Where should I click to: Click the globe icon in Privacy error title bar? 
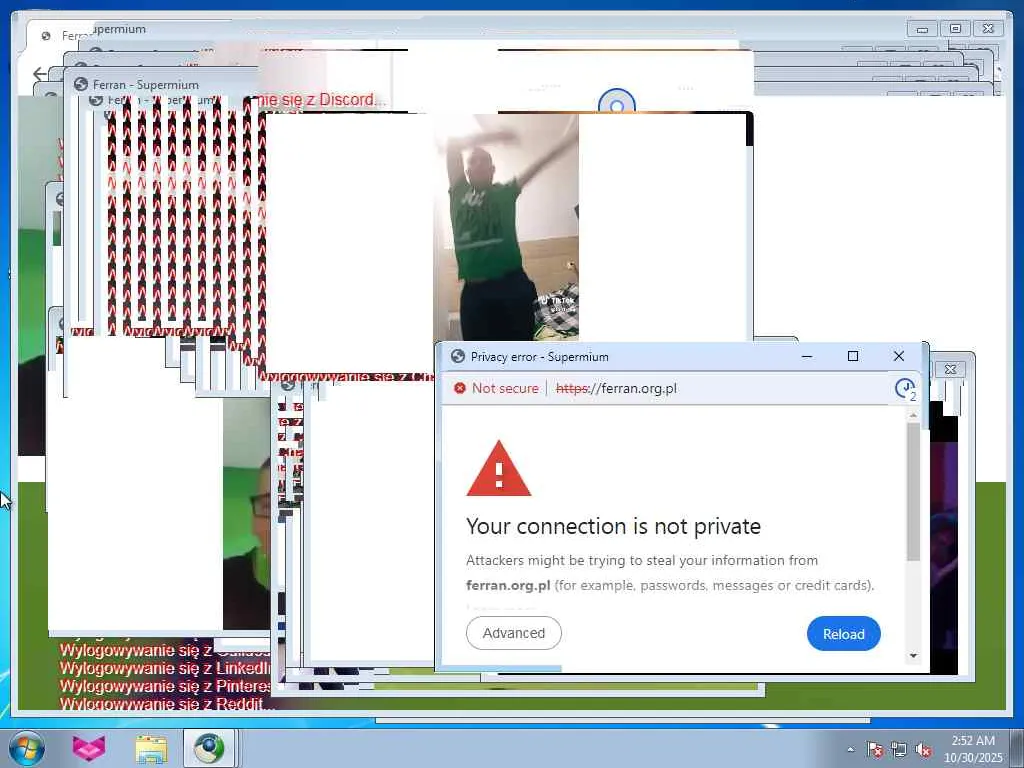click(x=458, y=356)
